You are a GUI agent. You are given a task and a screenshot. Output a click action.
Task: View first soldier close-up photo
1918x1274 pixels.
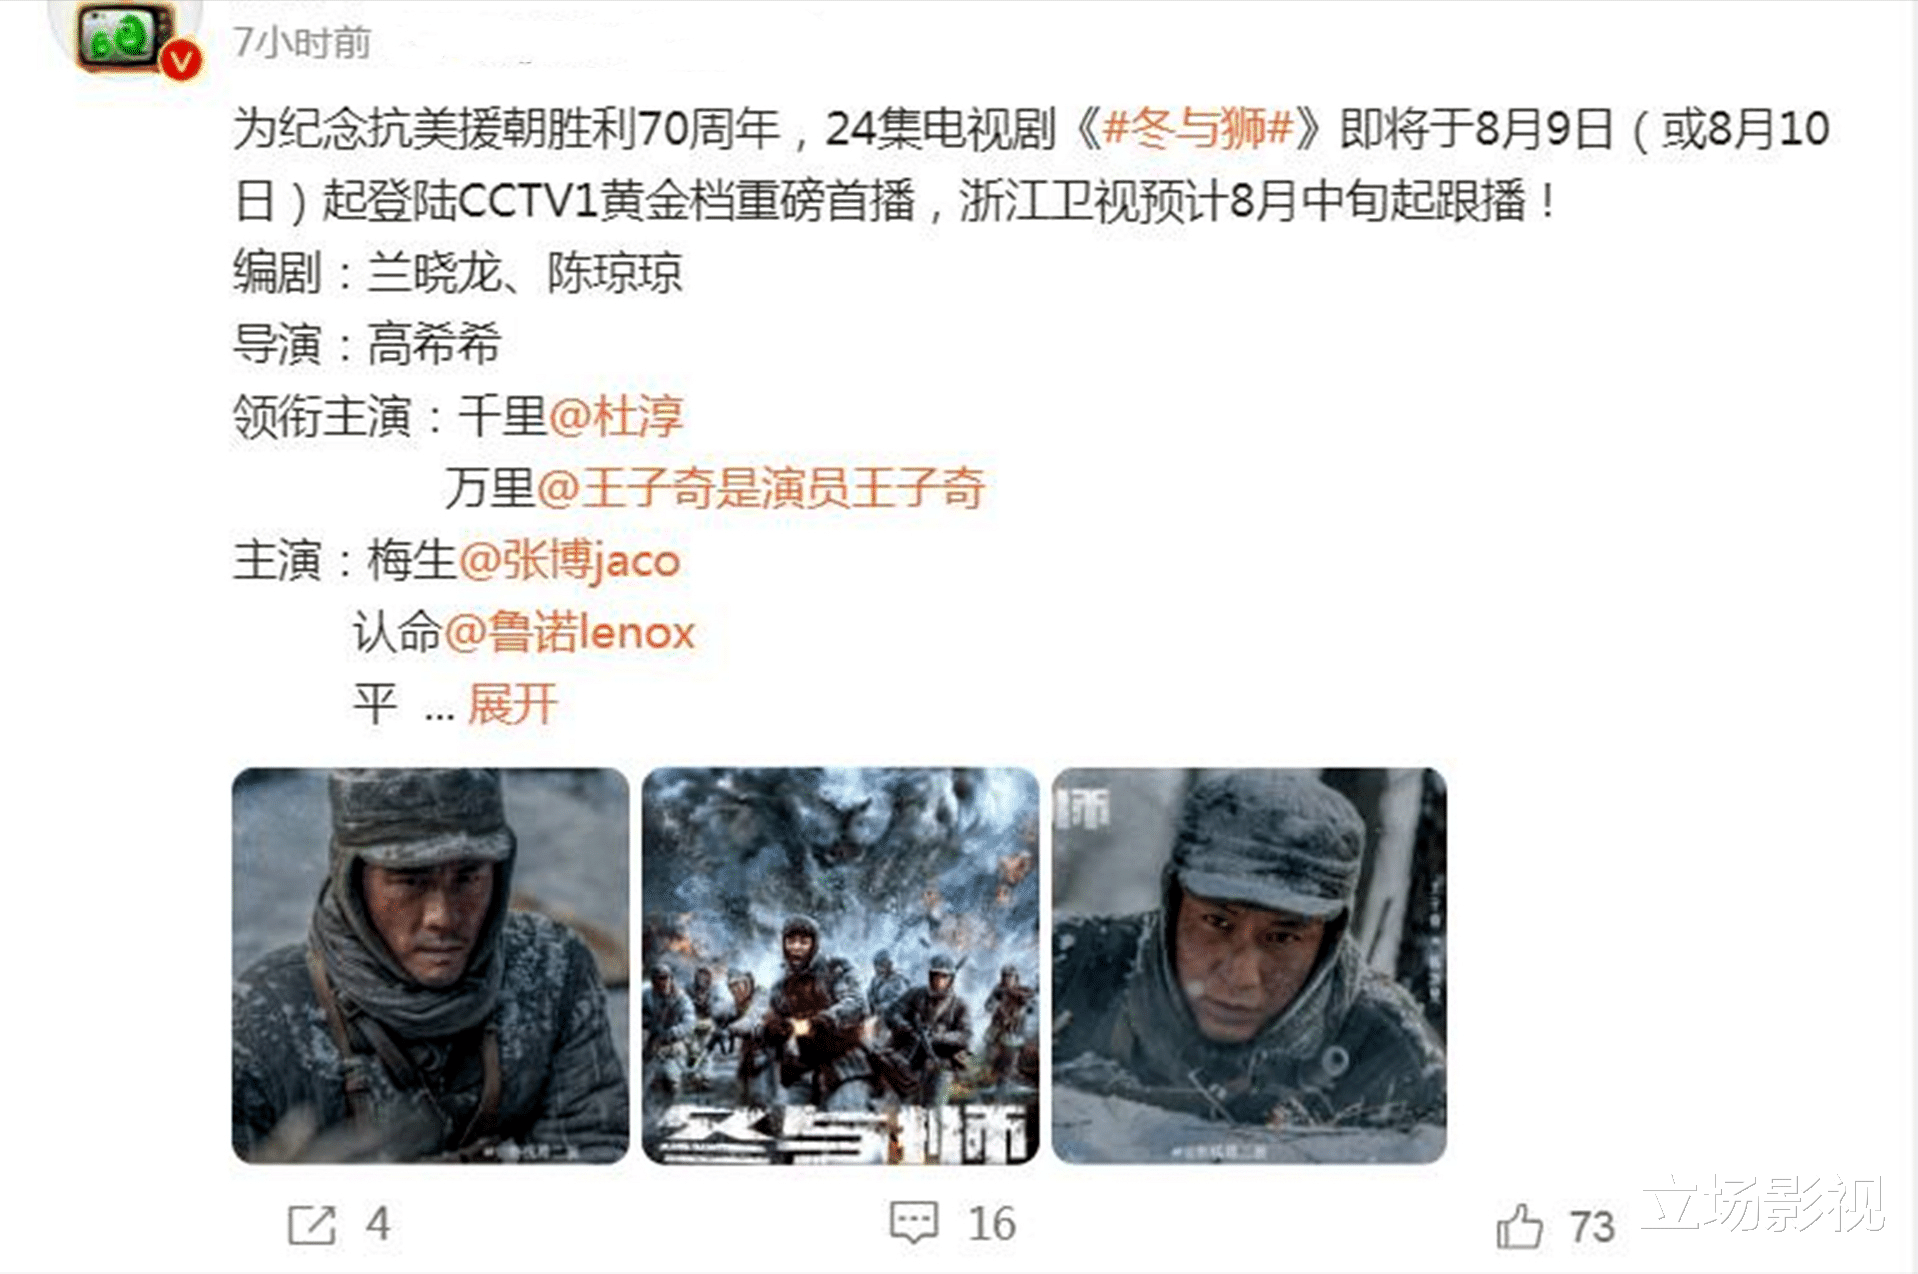[x=430, y=965]
